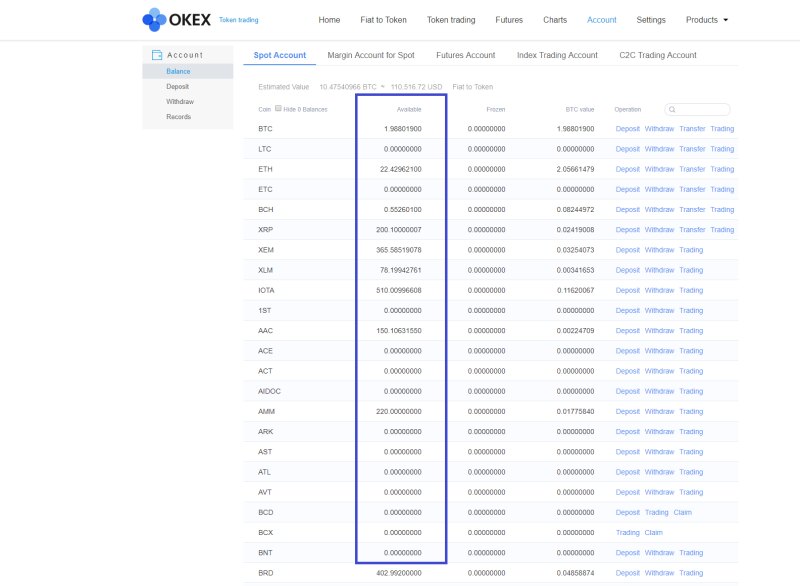Open Records in the Account sidebar
800x586 pixels.
click(179, 117)
